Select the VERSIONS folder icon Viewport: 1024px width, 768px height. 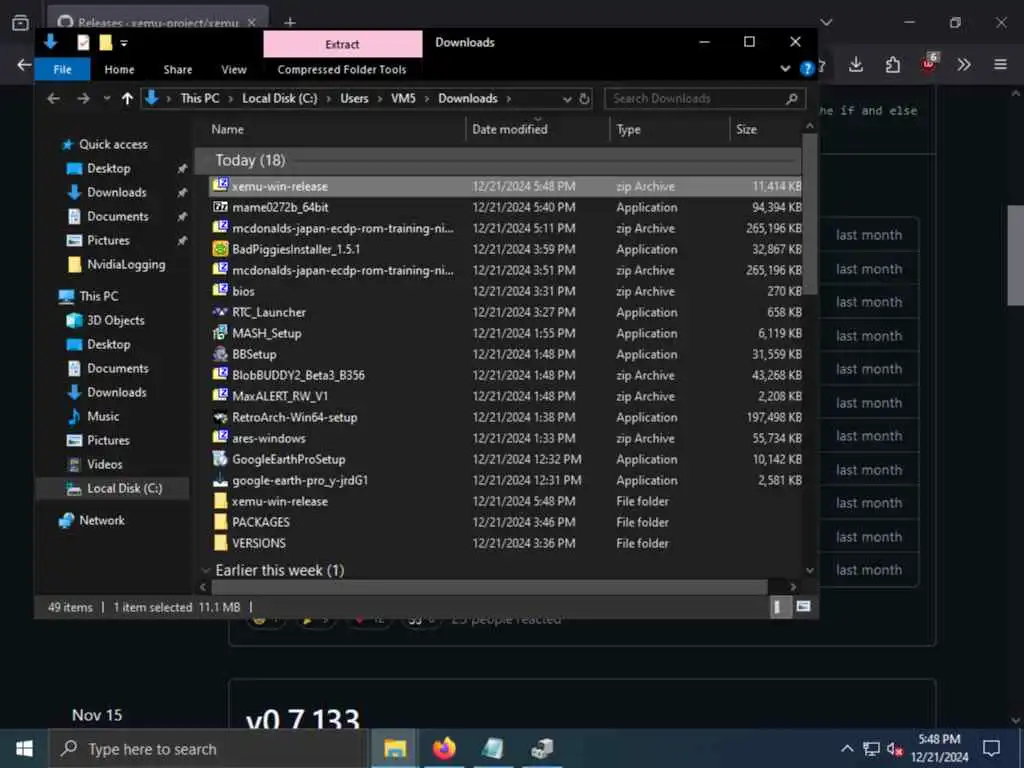220,543
